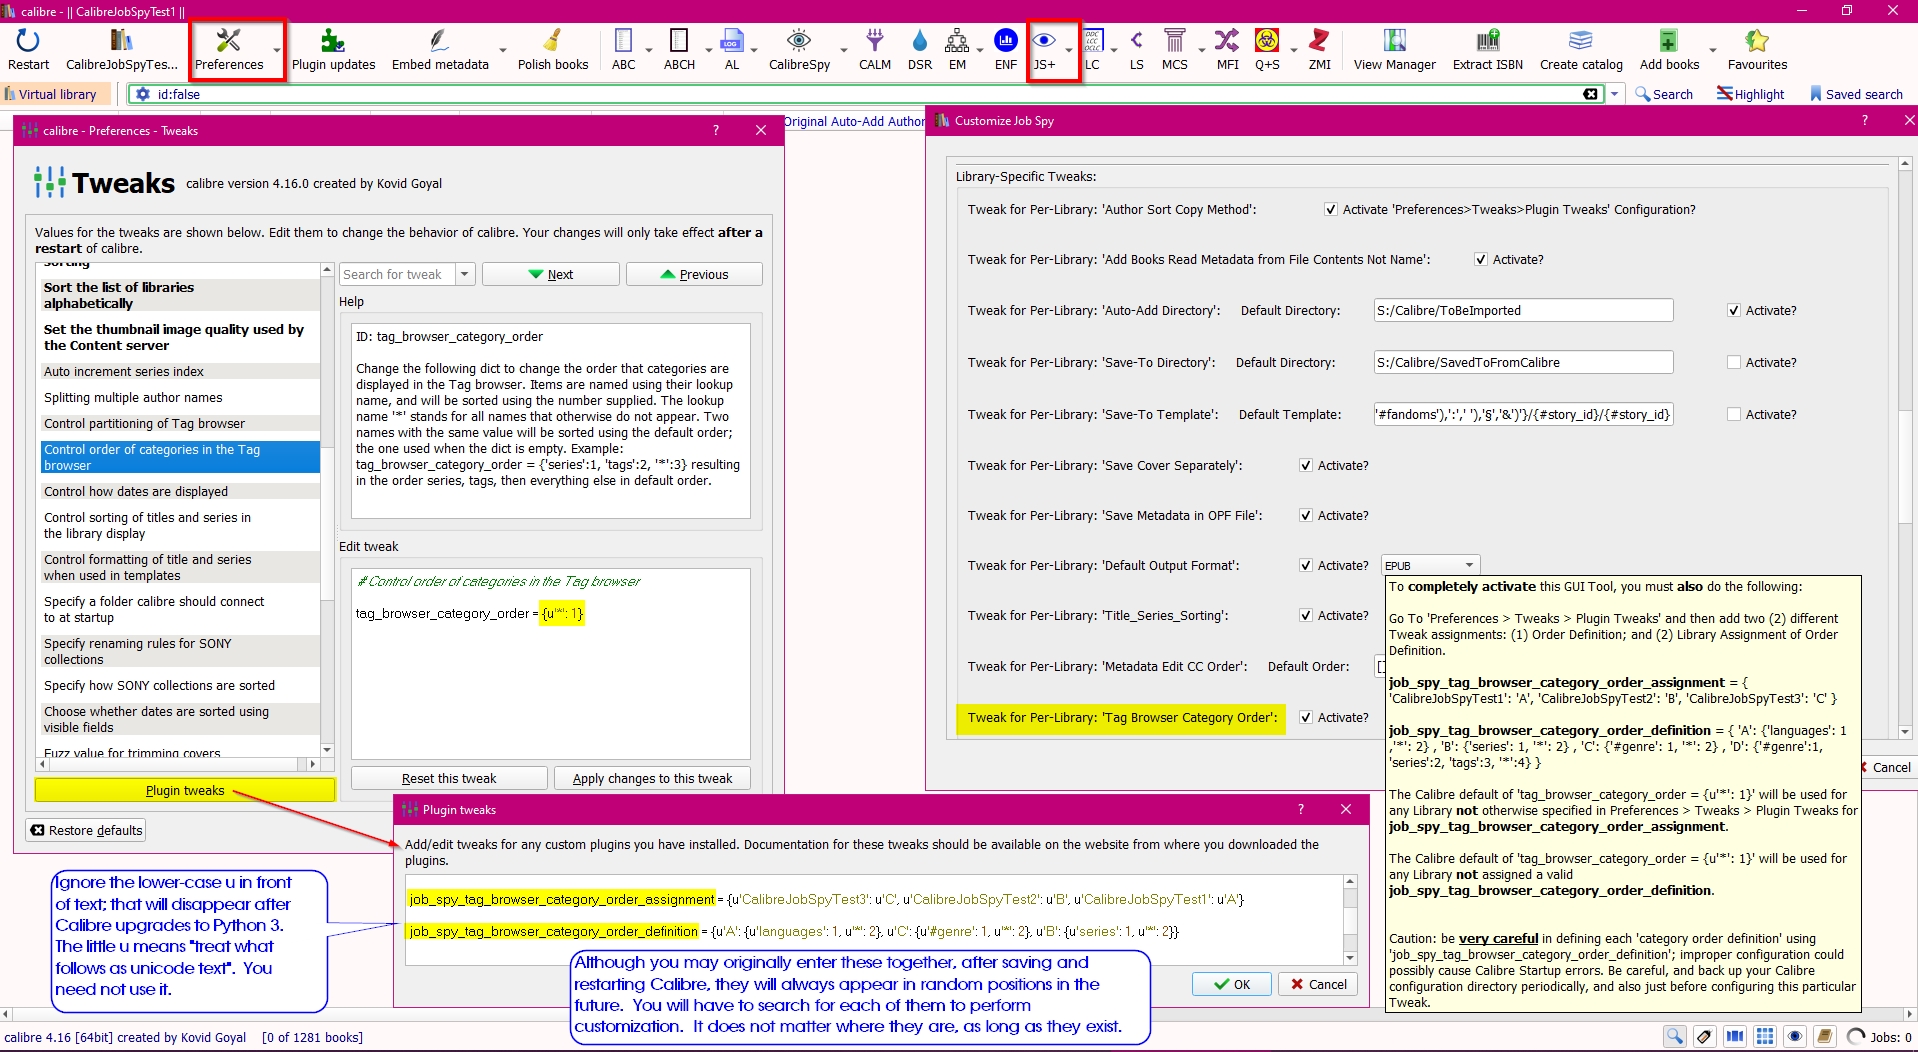Viewport: 1918px width, 1052px height.
Task: Click the Create catalog icon
Action: 1581,50
